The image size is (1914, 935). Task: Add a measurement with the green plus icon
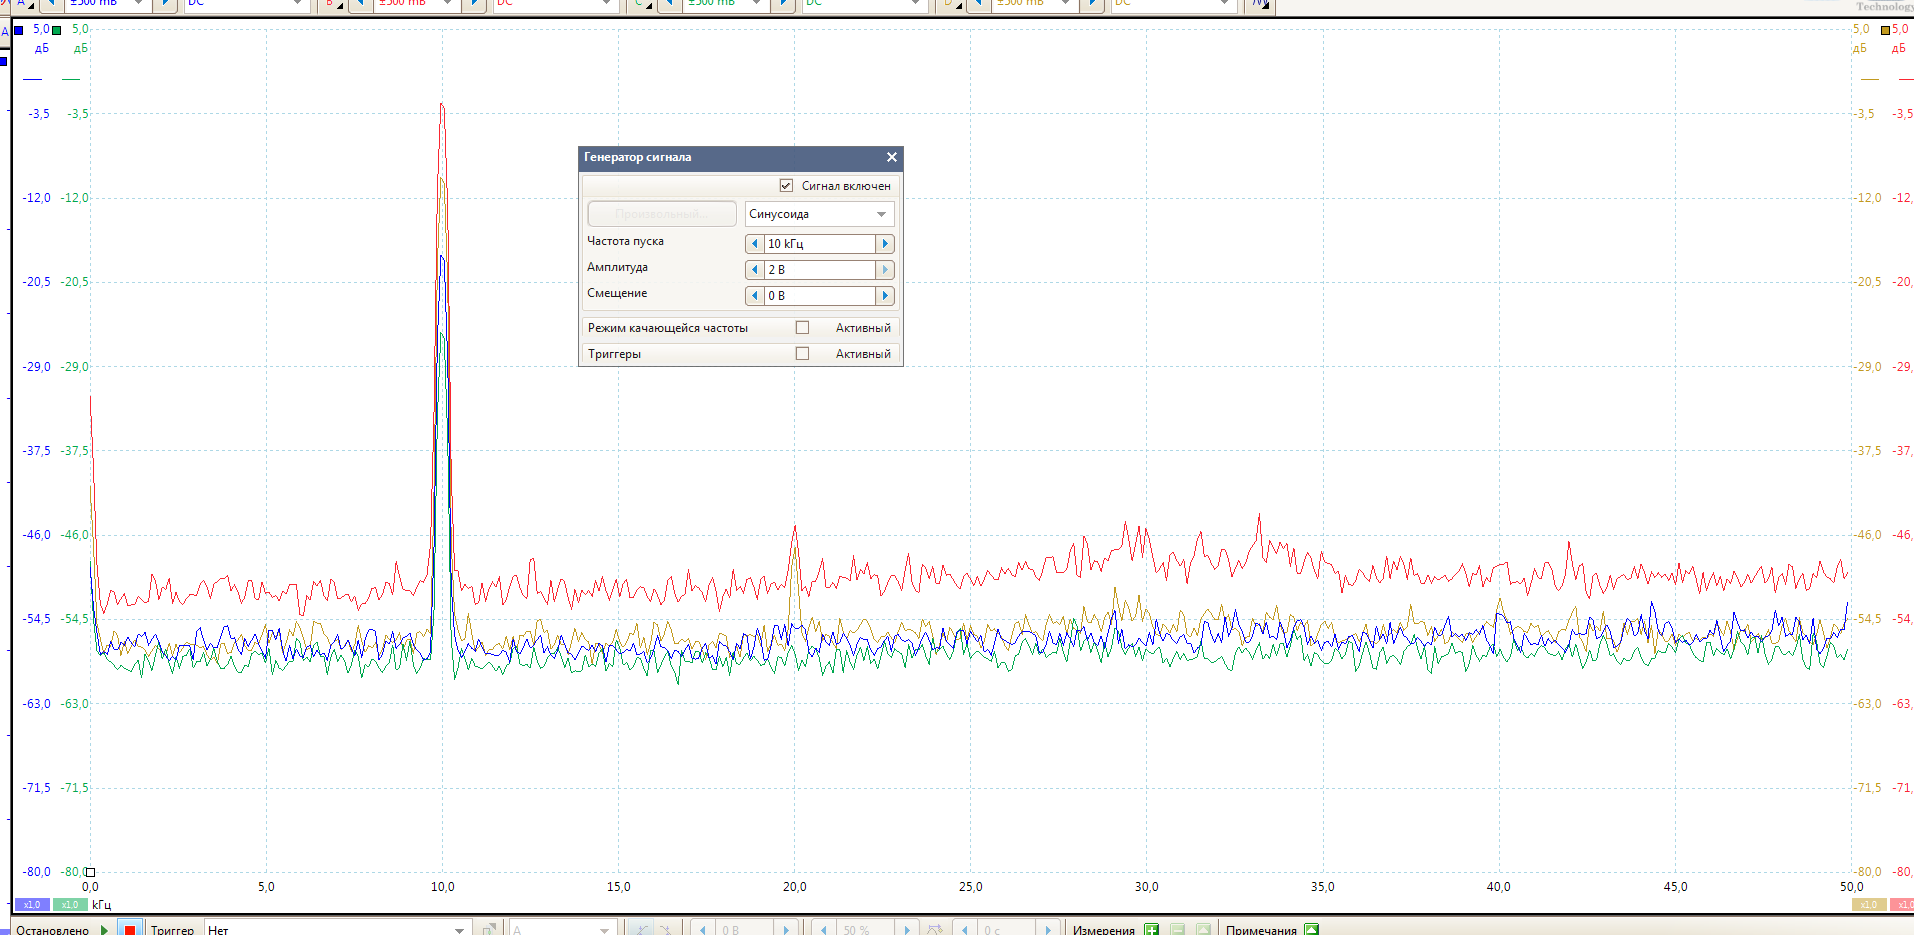point(1151,929)
